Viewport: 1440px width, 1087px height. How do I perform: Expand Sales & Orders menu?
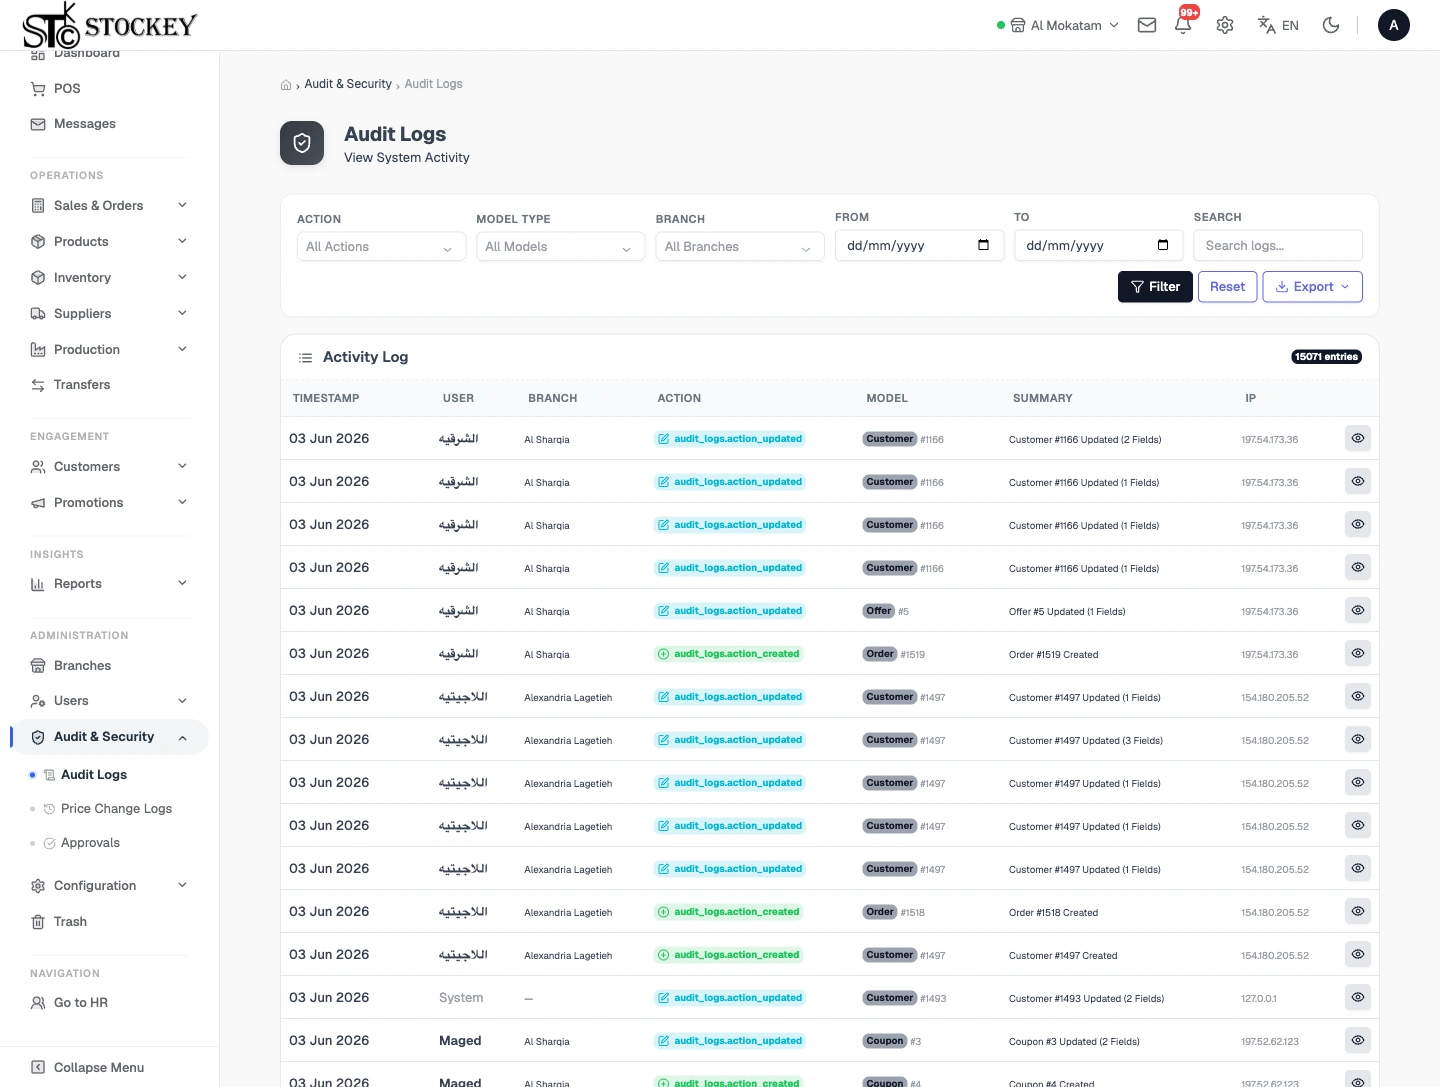[x=109, y=205]
